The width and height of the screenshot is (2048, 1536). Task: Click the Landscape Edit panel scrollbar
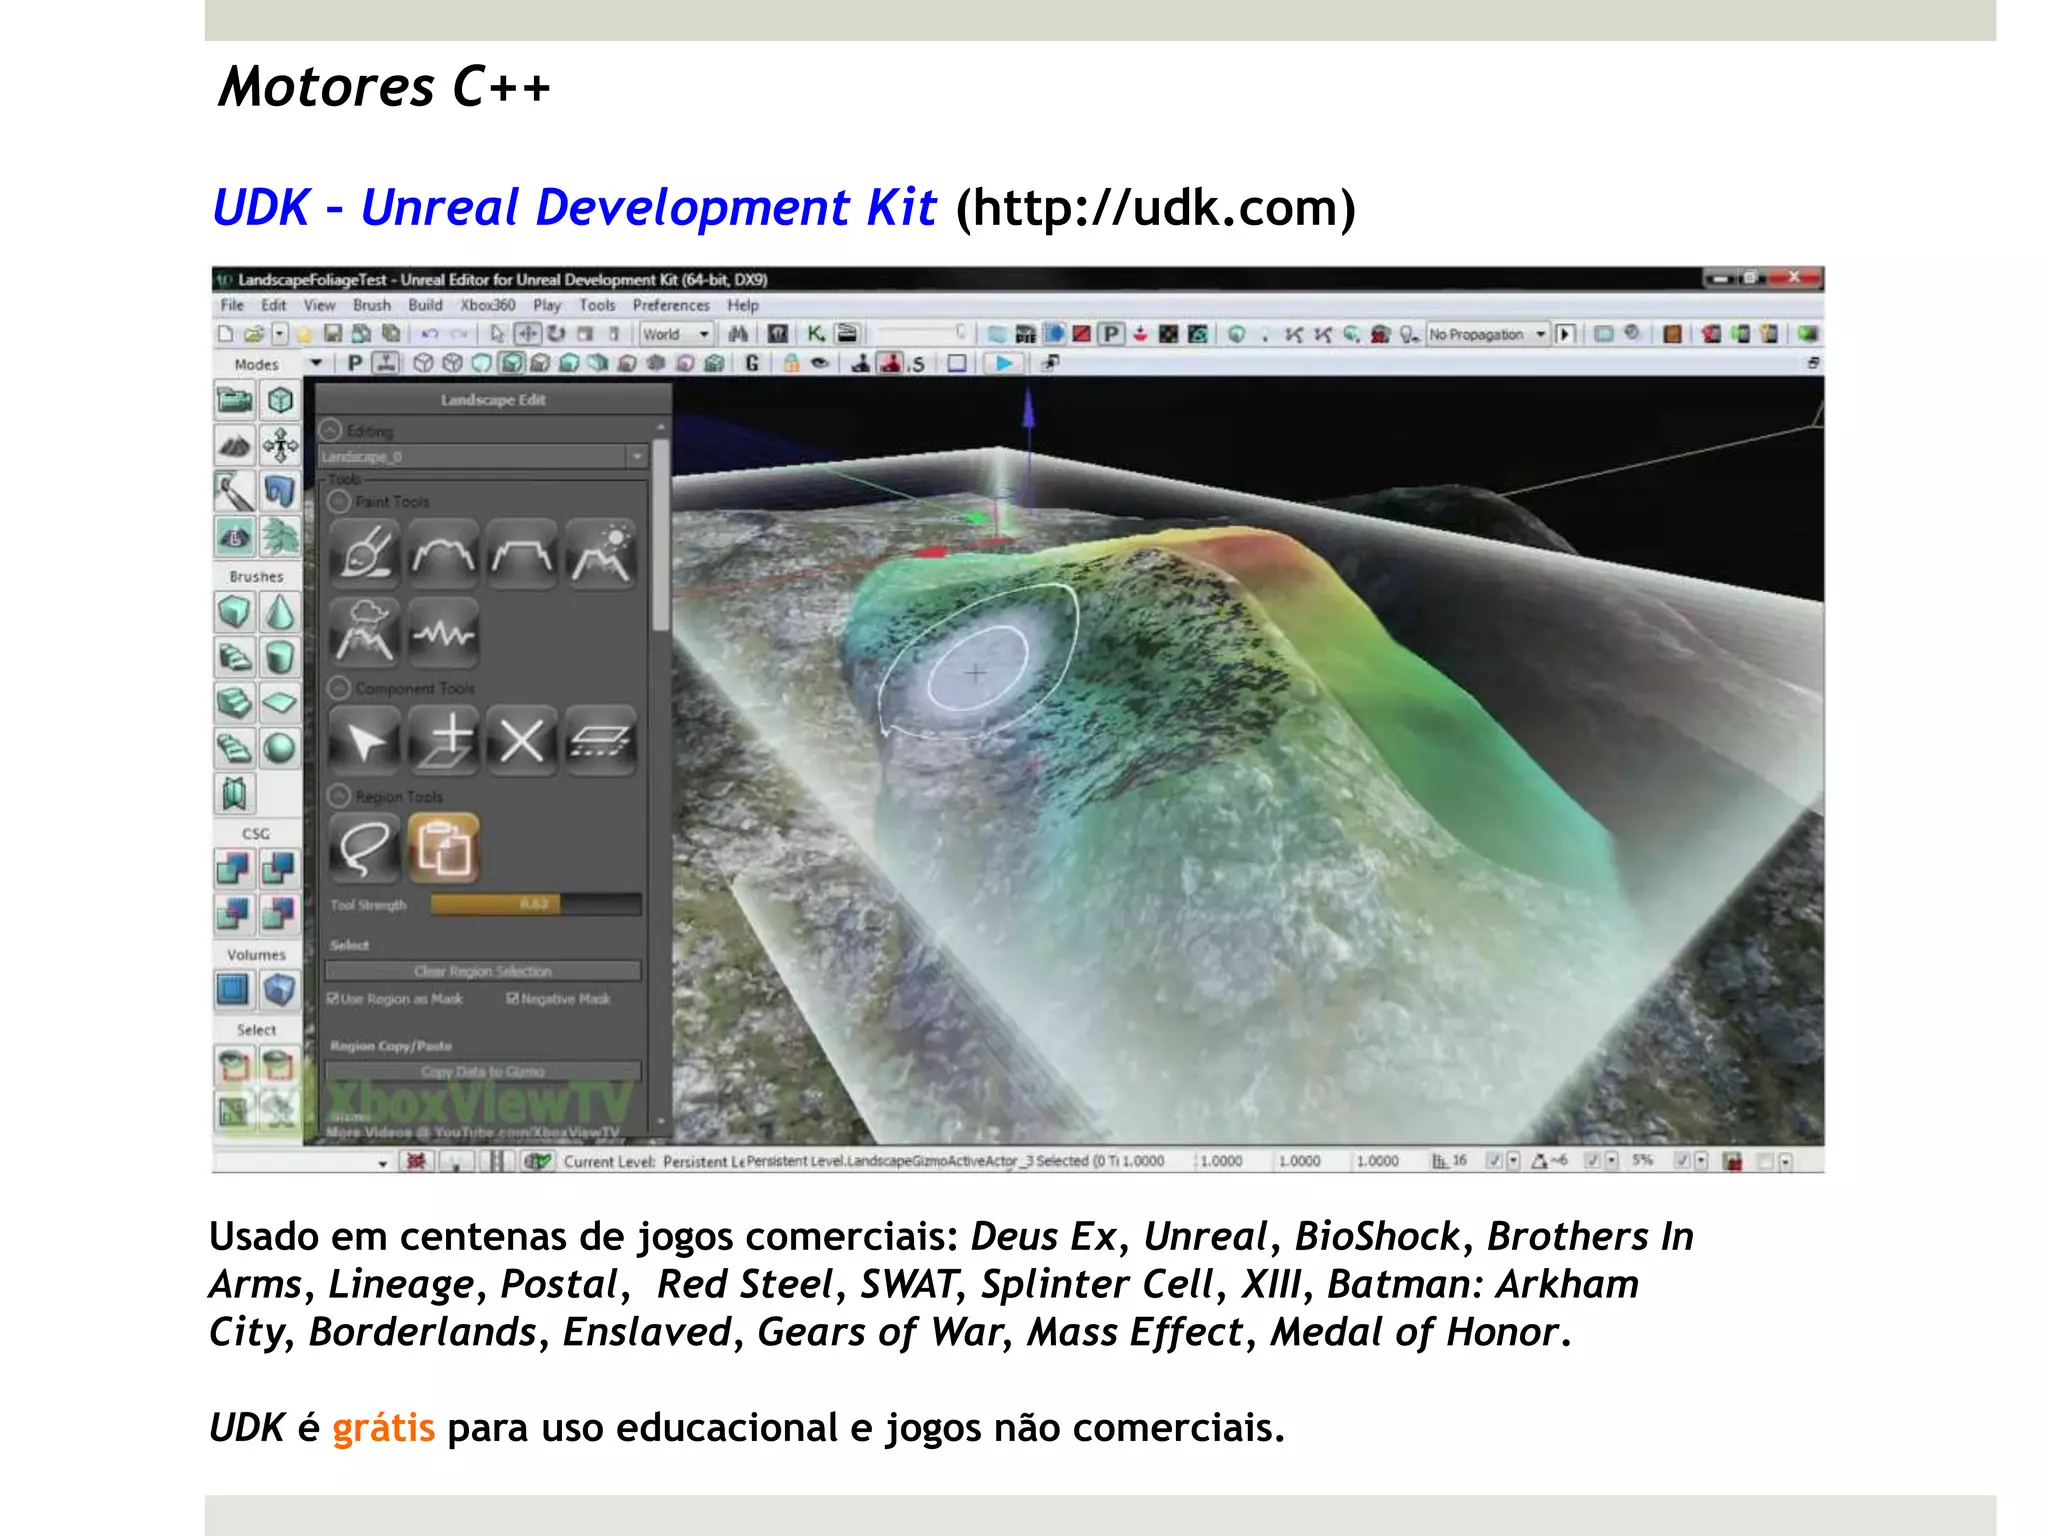pyautogui.click(x=660, y=535)
